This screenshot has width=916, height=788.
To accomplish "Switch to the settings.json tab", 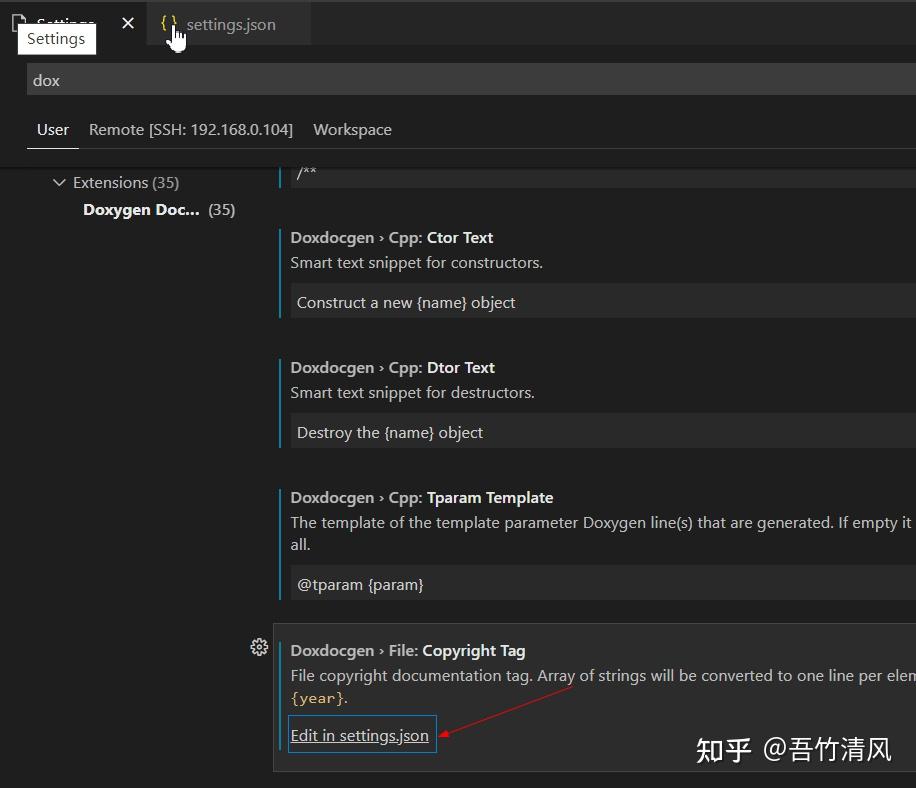I will 230,24.
